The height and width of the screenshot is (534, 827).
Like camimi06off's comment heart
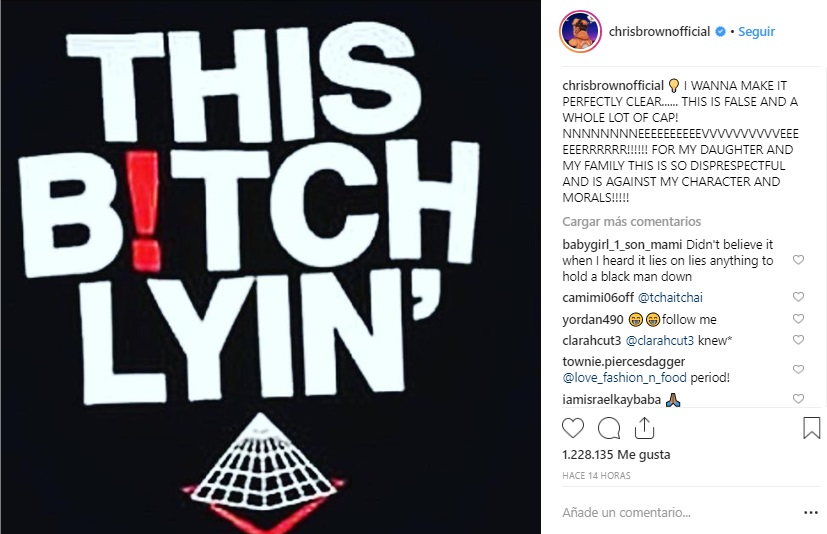click(799, 297)
